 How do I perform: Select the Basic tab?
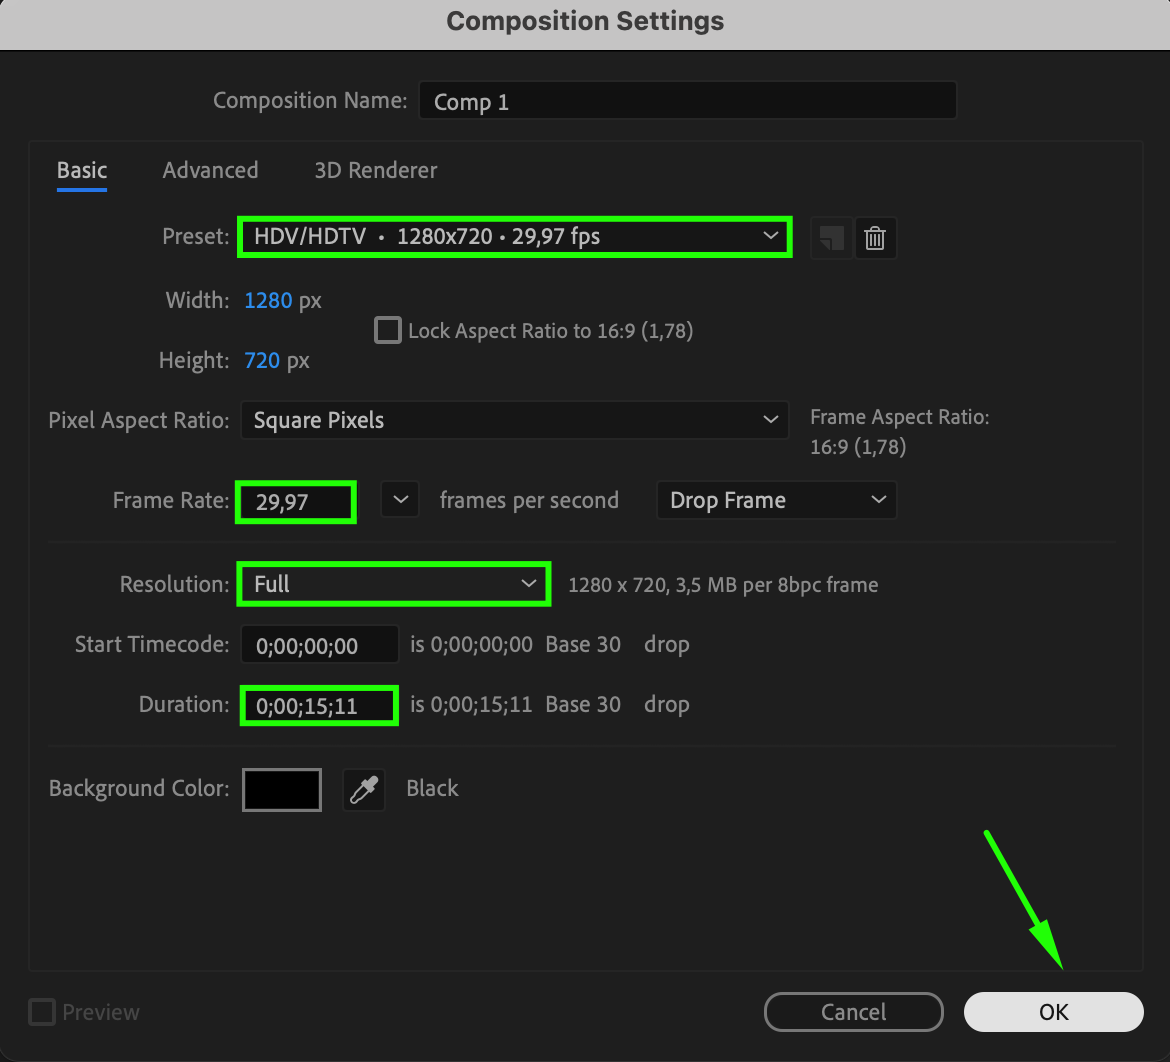[82, 170]
